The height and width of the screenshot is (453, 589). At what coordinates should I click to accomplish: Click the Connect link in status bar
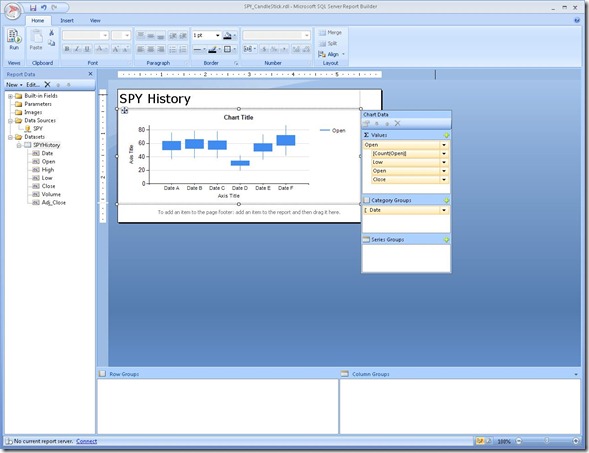pos(86,441)
